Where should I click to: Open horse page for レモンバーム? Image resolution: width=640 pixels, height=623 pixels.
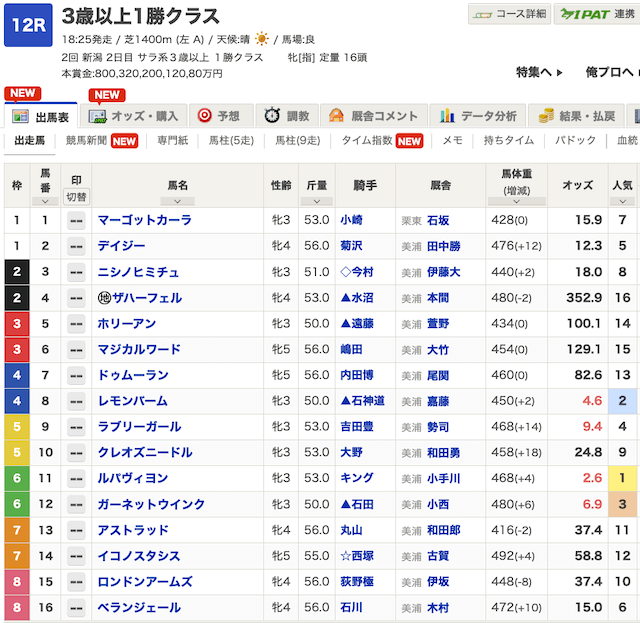132,401
